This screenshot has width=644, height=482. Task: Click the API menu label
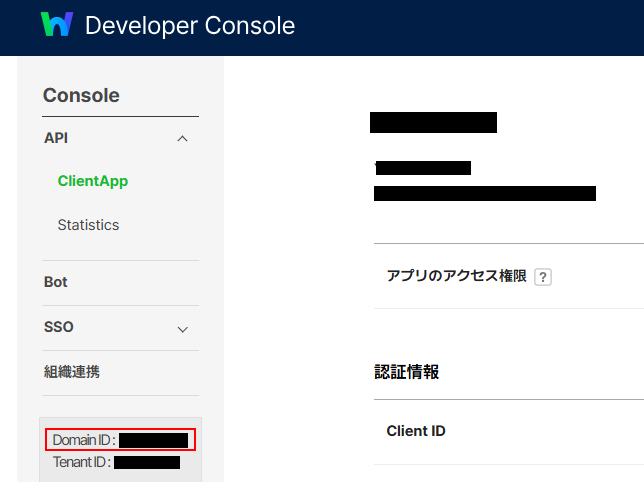(56, 138)
